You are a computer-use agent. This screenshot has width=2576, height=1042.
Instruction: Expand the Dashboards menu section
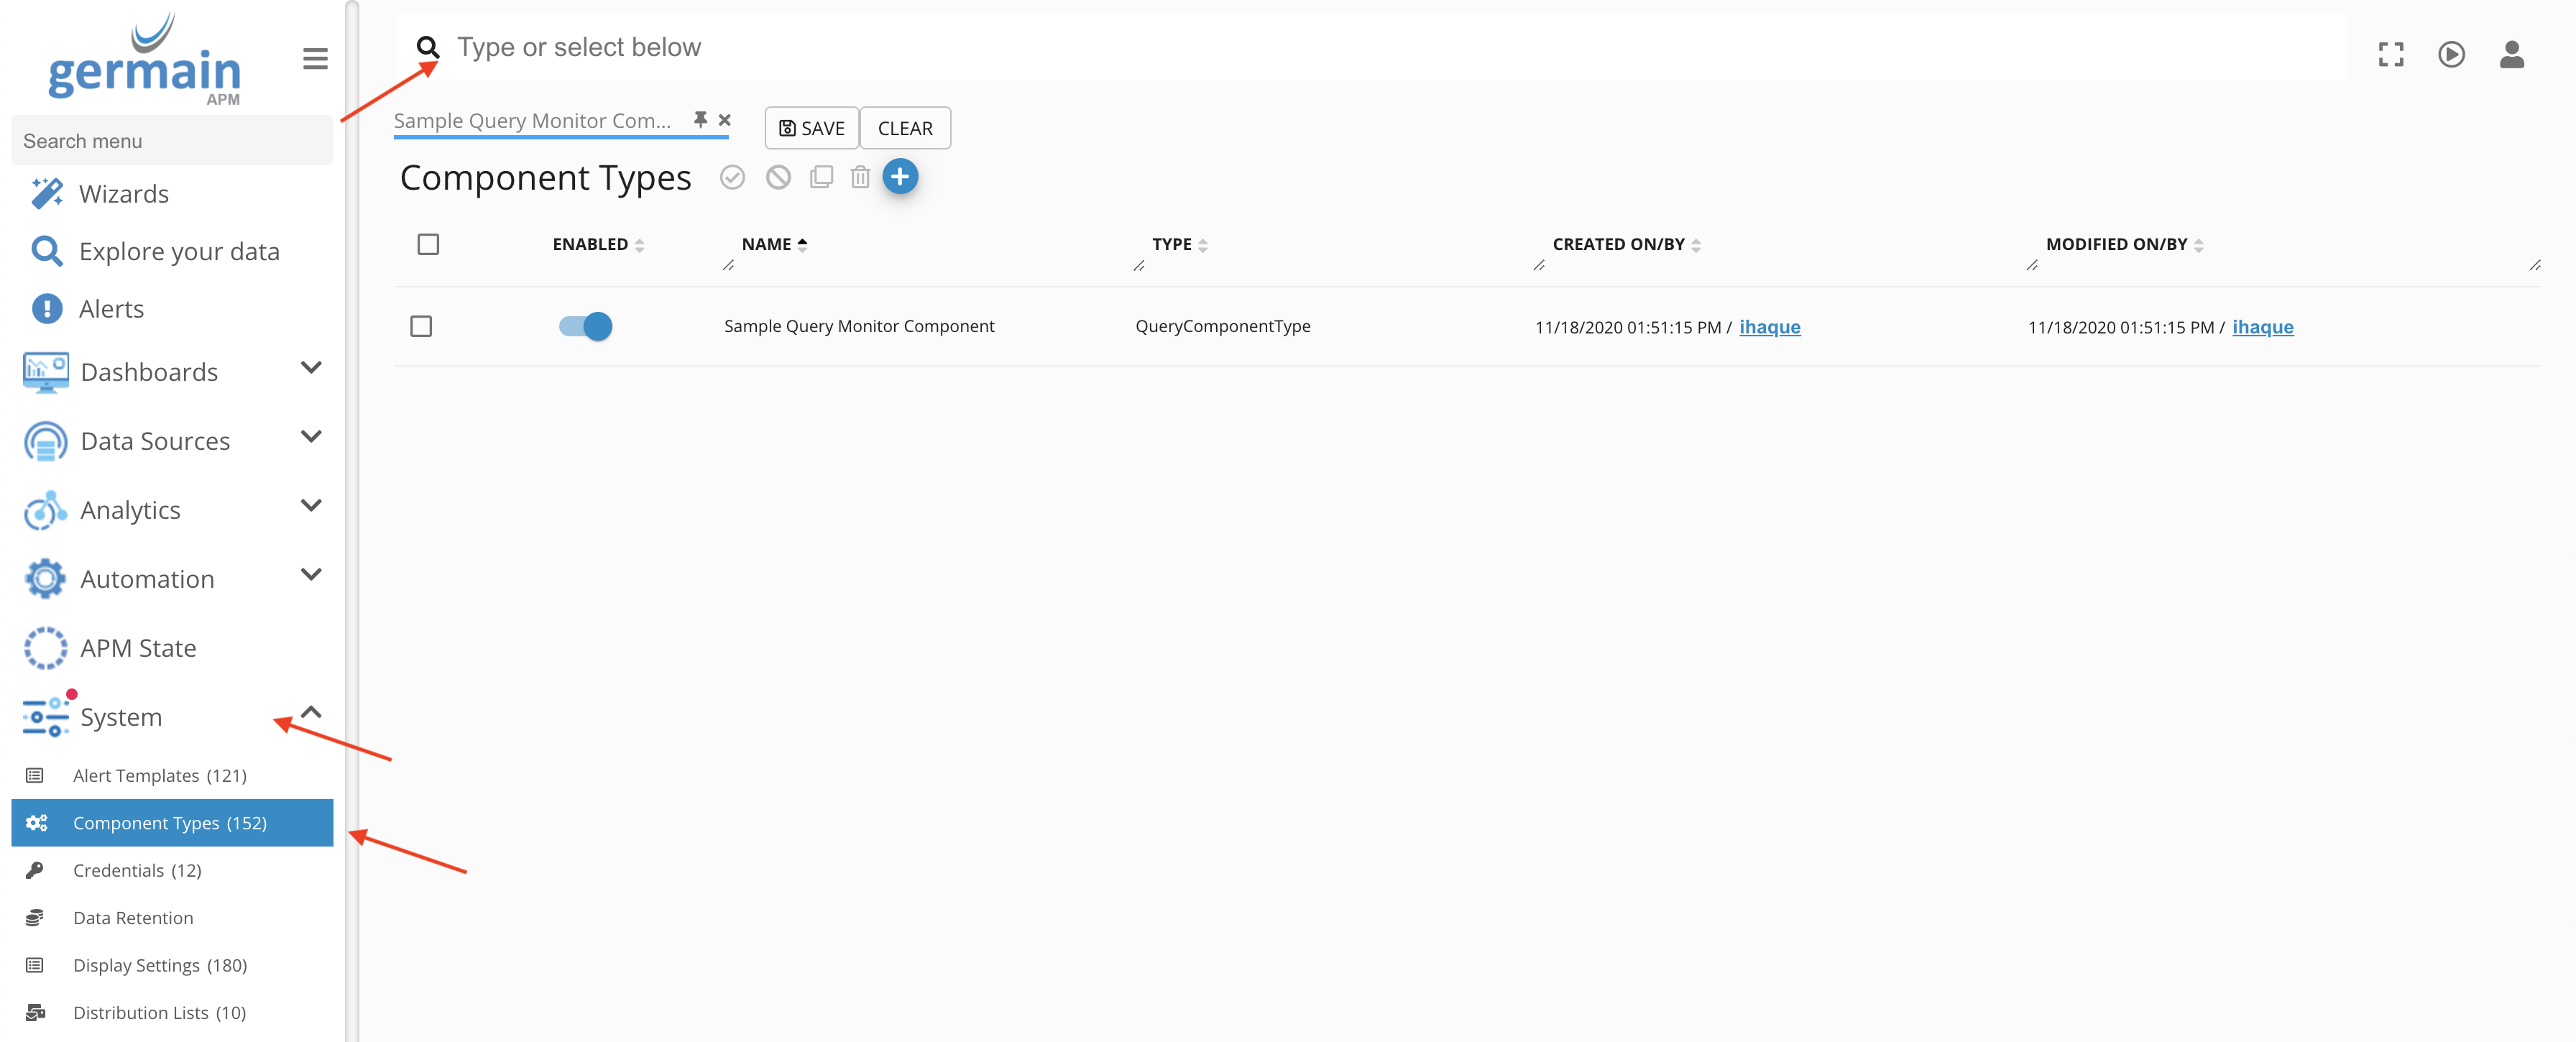click(311, 368)
